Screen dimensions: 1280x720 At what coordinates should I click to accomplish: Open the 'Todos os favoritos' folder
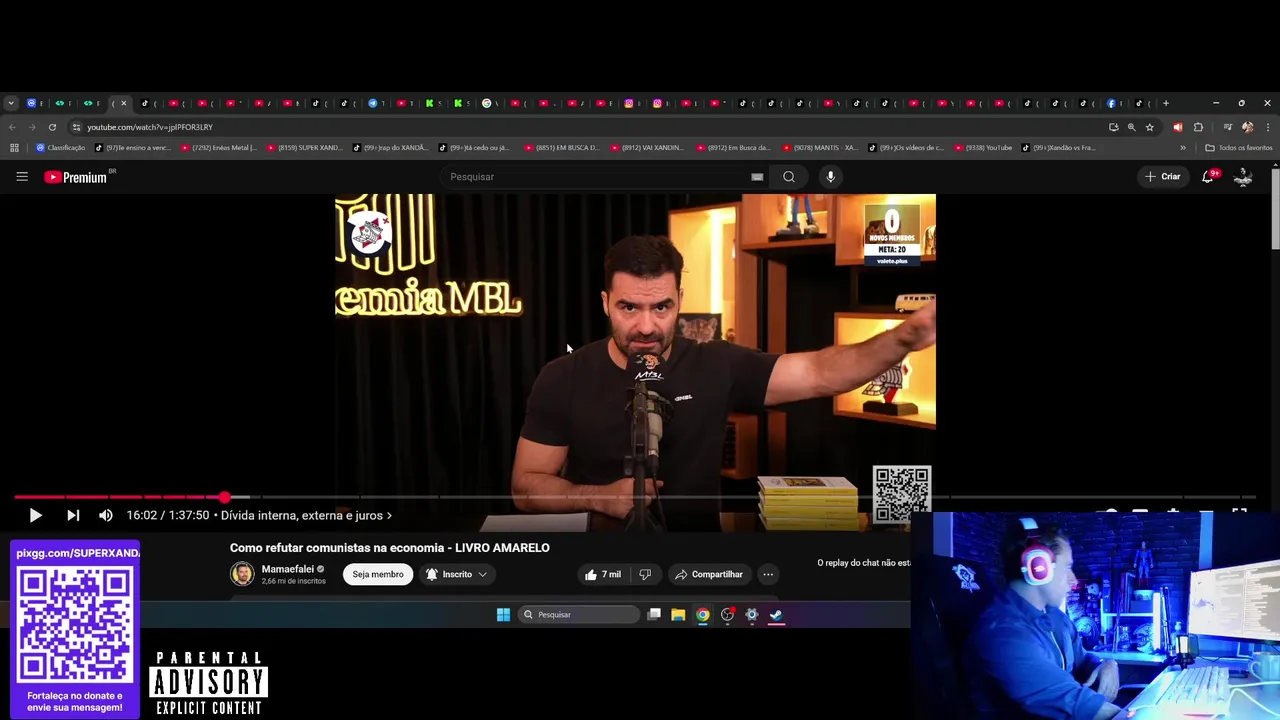click(1239, 148)
